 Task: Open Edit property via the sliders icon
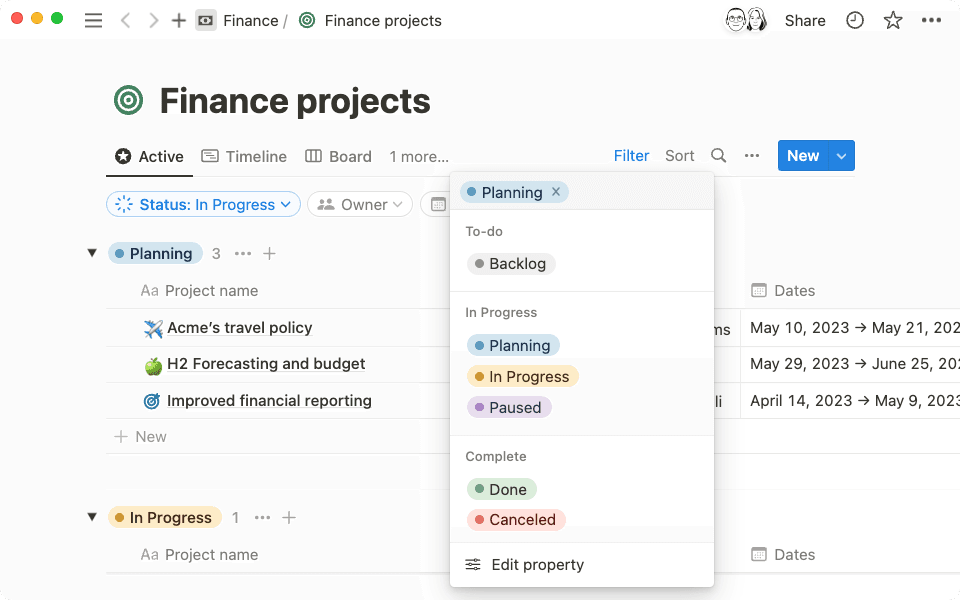(473, 564)
